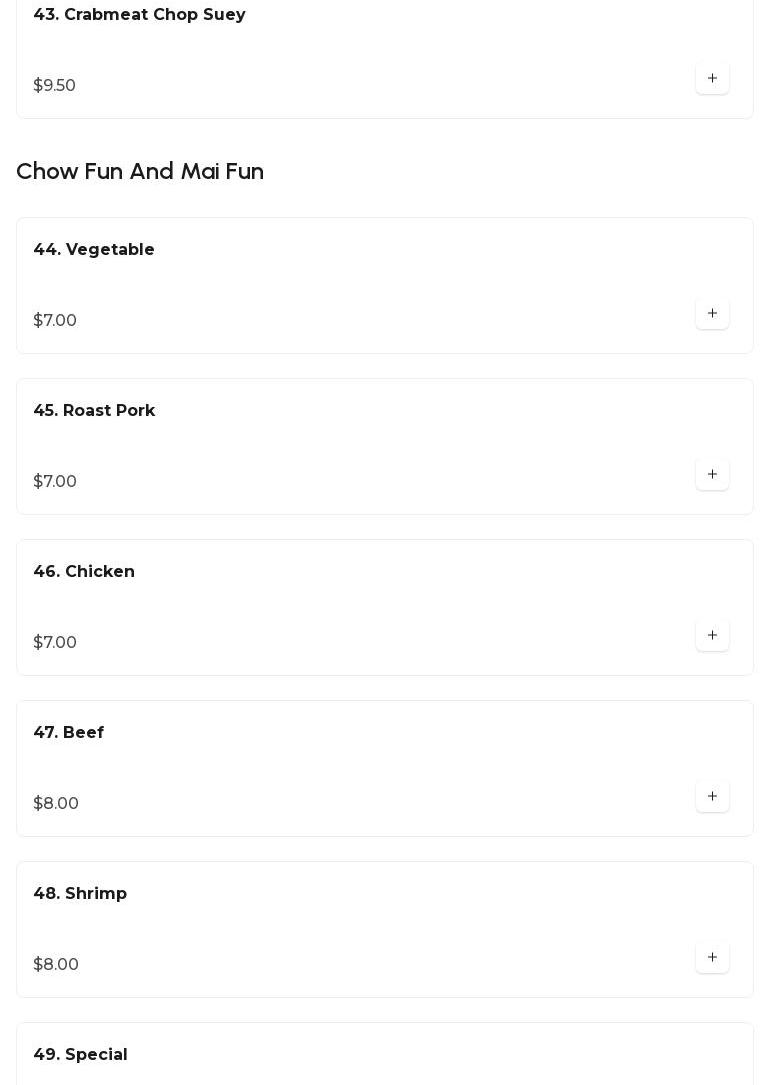Add 47. Beef using the plus icon
Viewport: 770px width, 1085px height.
coord(712,796)
